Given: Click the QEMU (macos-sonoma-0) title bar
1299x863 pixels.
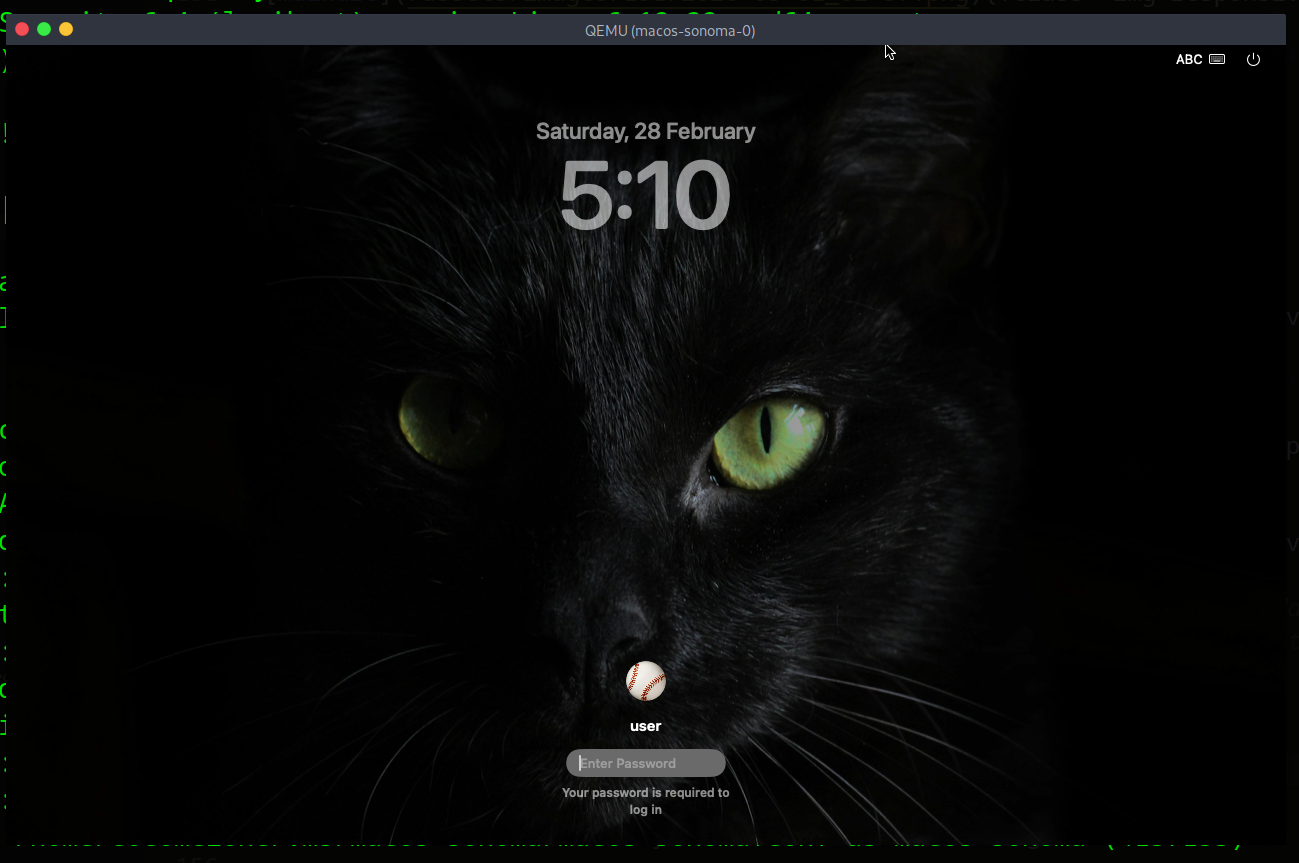Looking at the screenshot, I should click(x=669, y=30).
